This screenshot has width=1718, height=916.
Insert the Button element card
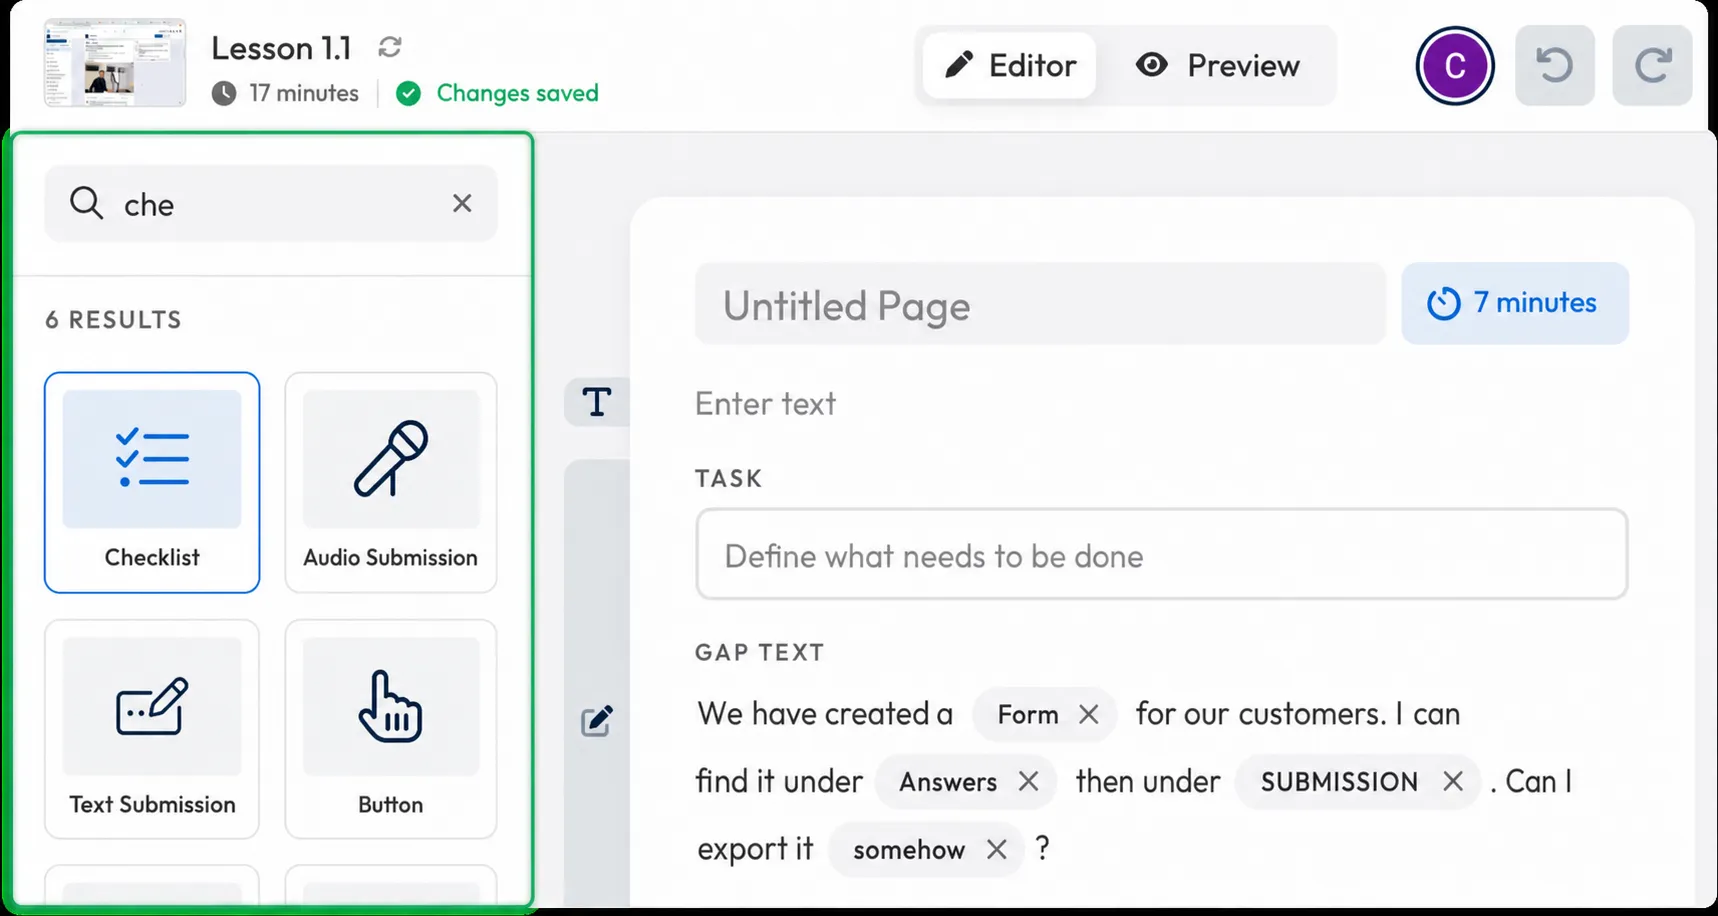pyautogui.click(x=391, y=729)
